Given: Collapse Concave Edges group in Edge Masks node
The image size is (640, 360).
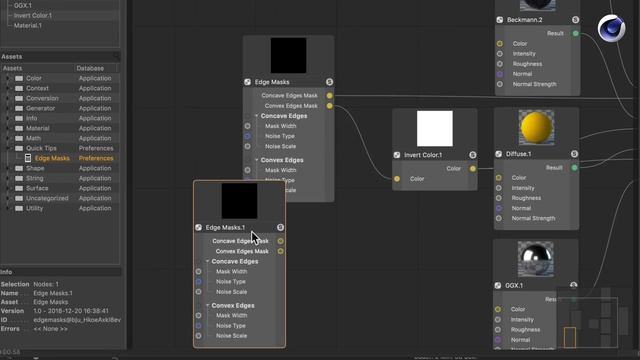Looking at the screenshot, I should (x=256, y=116).
